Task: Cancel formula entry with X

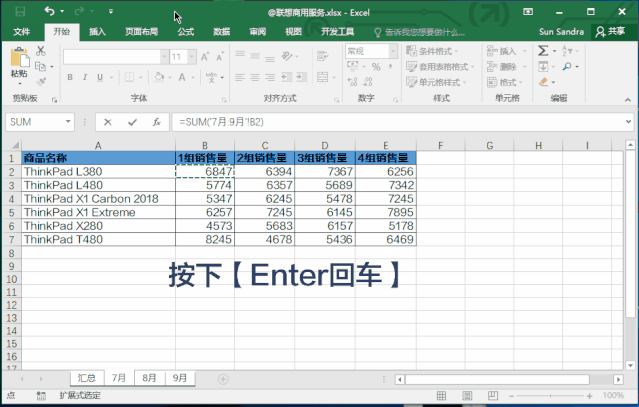Action: tap(108, 122)
